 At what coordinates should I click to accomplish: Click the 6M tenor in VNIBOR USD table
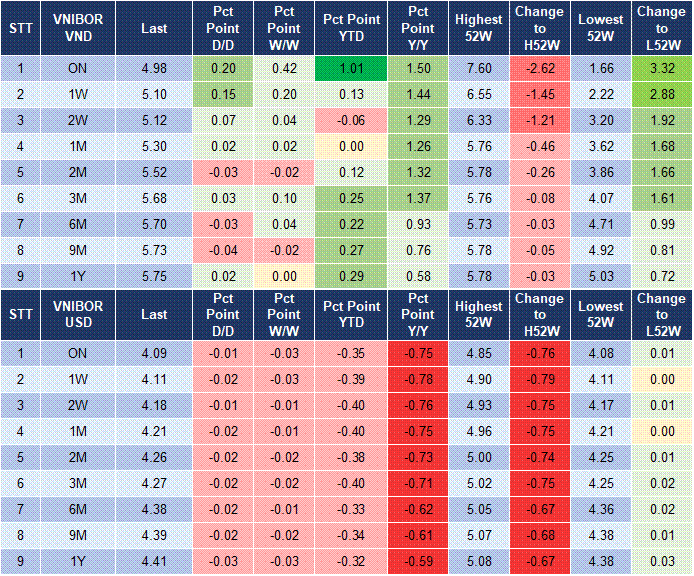[x=78, y=507]
